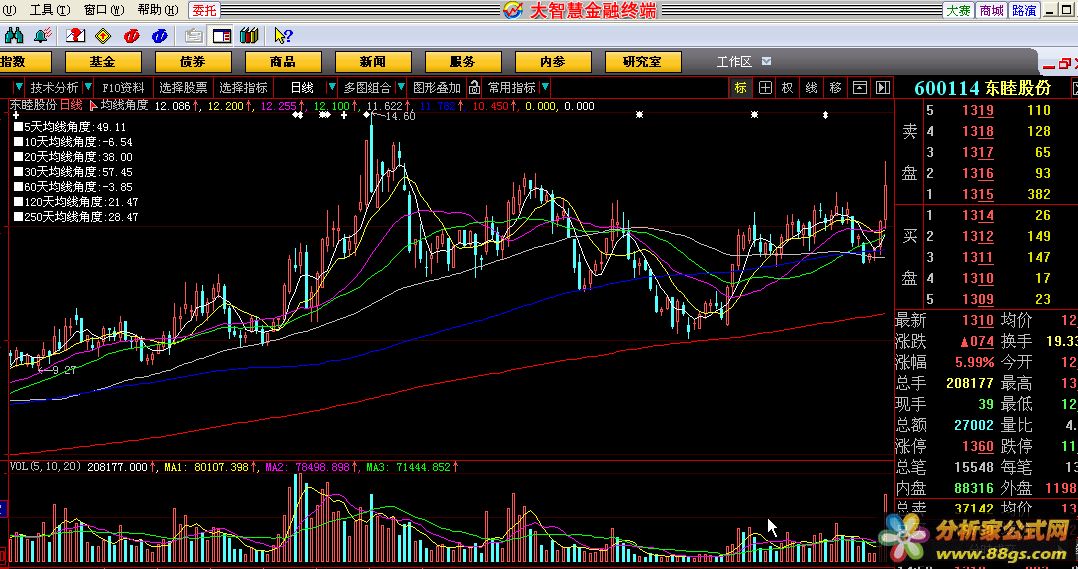Click the 图形叠加 button
Screen dimensions: 1078x569
437,87
